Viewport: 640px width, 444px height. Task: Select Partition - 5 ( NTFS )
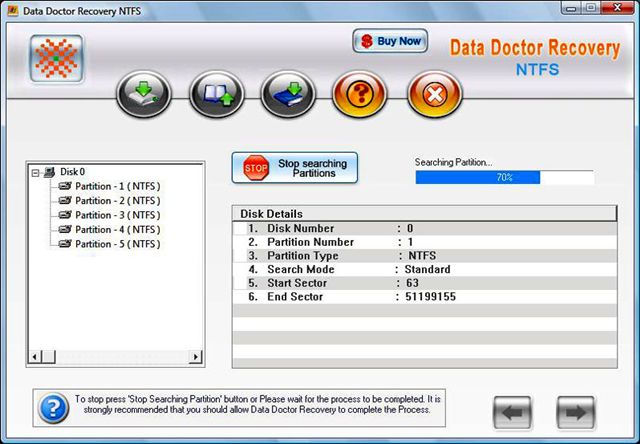(x=118, y=244)
